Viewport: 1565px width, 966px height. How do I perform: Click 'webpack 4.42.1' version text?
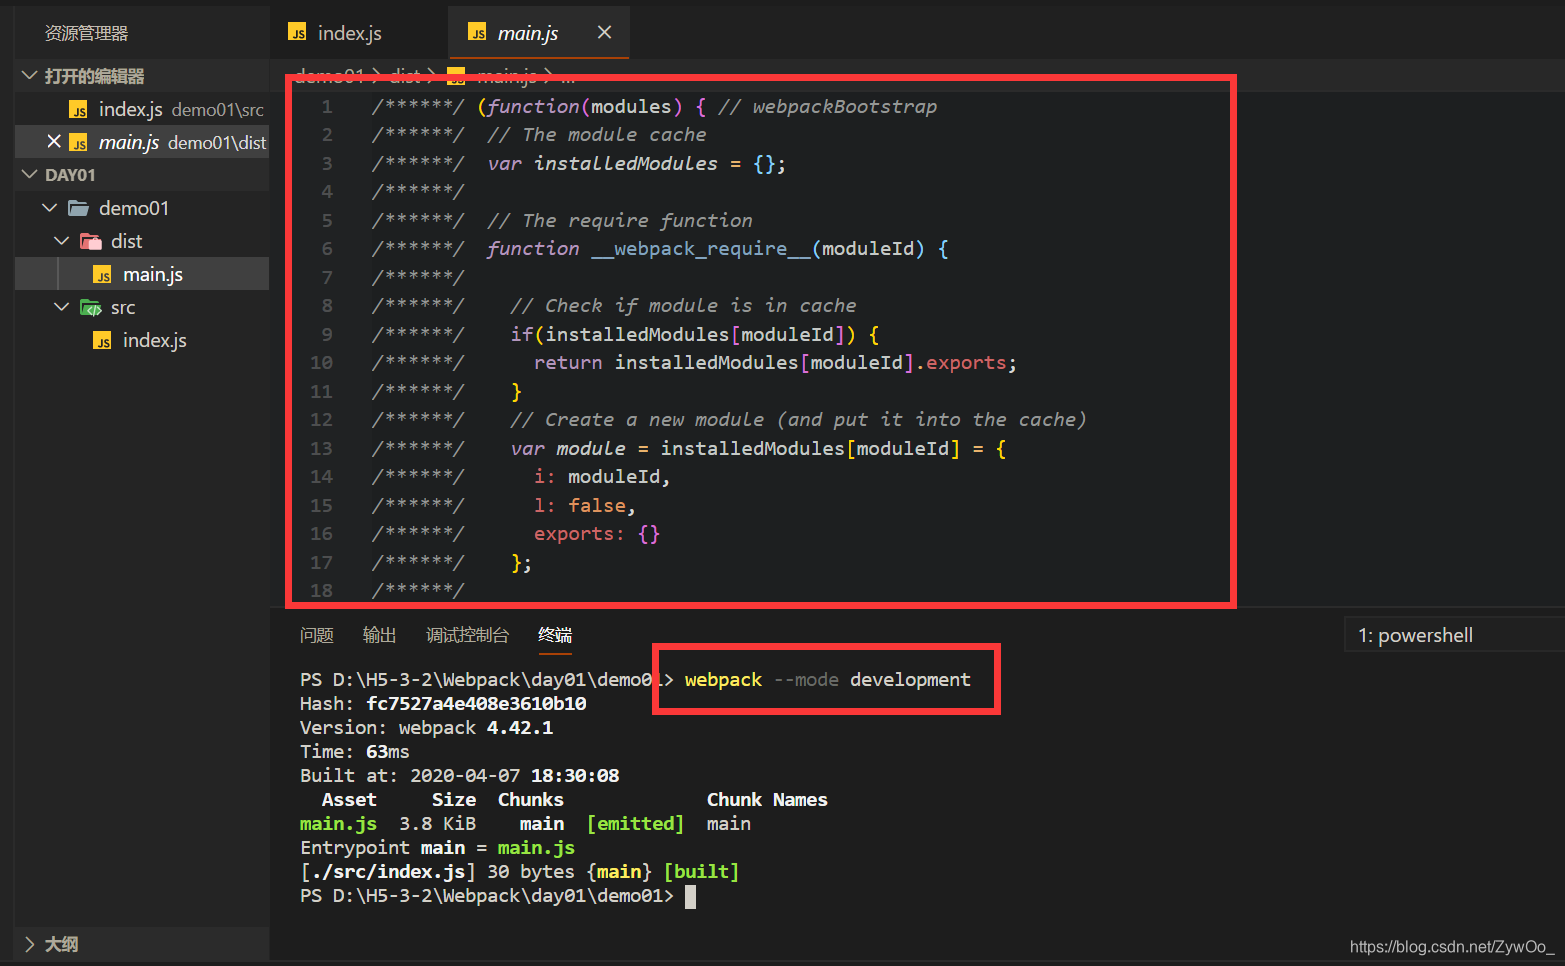[x=476, y=728]
